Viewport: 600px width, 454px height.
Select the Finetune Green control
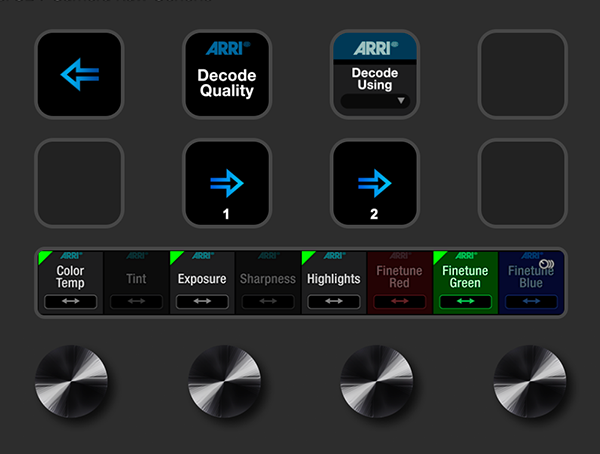465,283
